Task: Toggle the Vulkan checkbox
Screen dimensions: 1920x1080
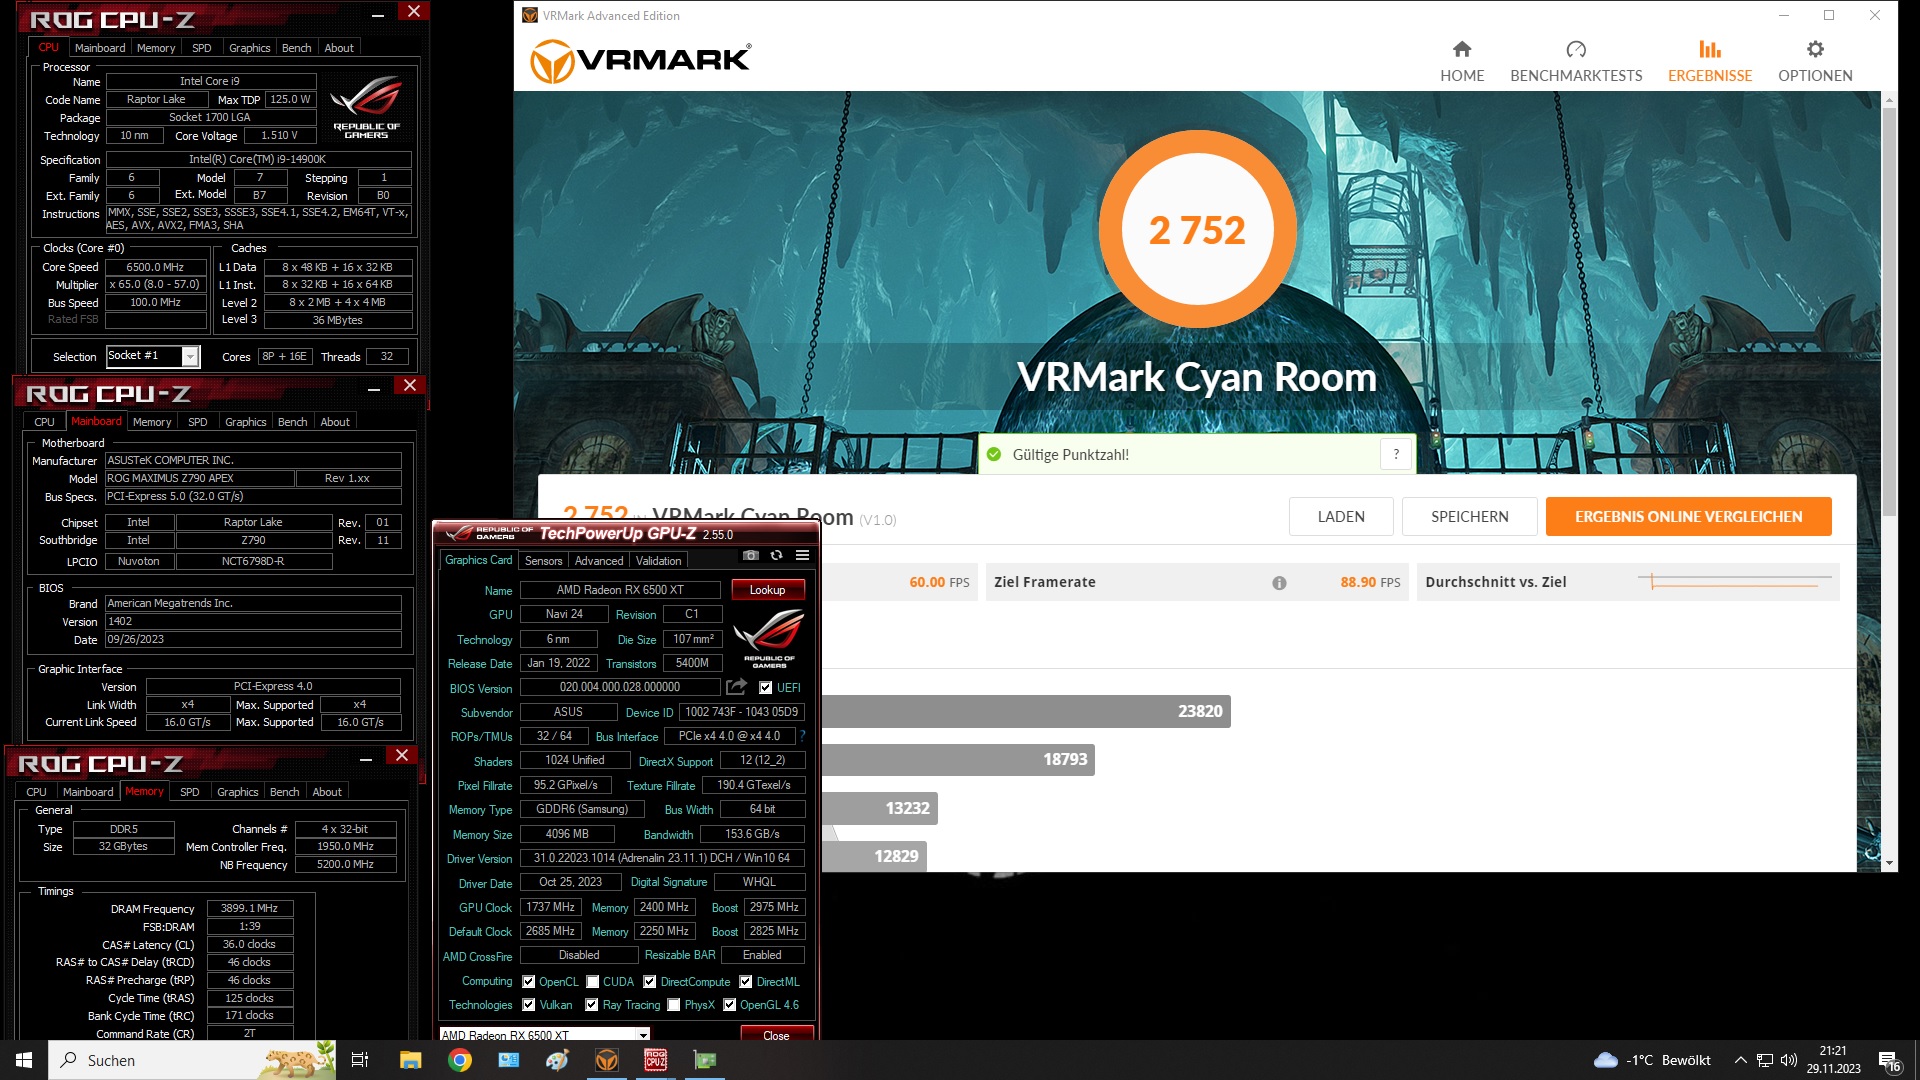Action: pos(529,1005)
